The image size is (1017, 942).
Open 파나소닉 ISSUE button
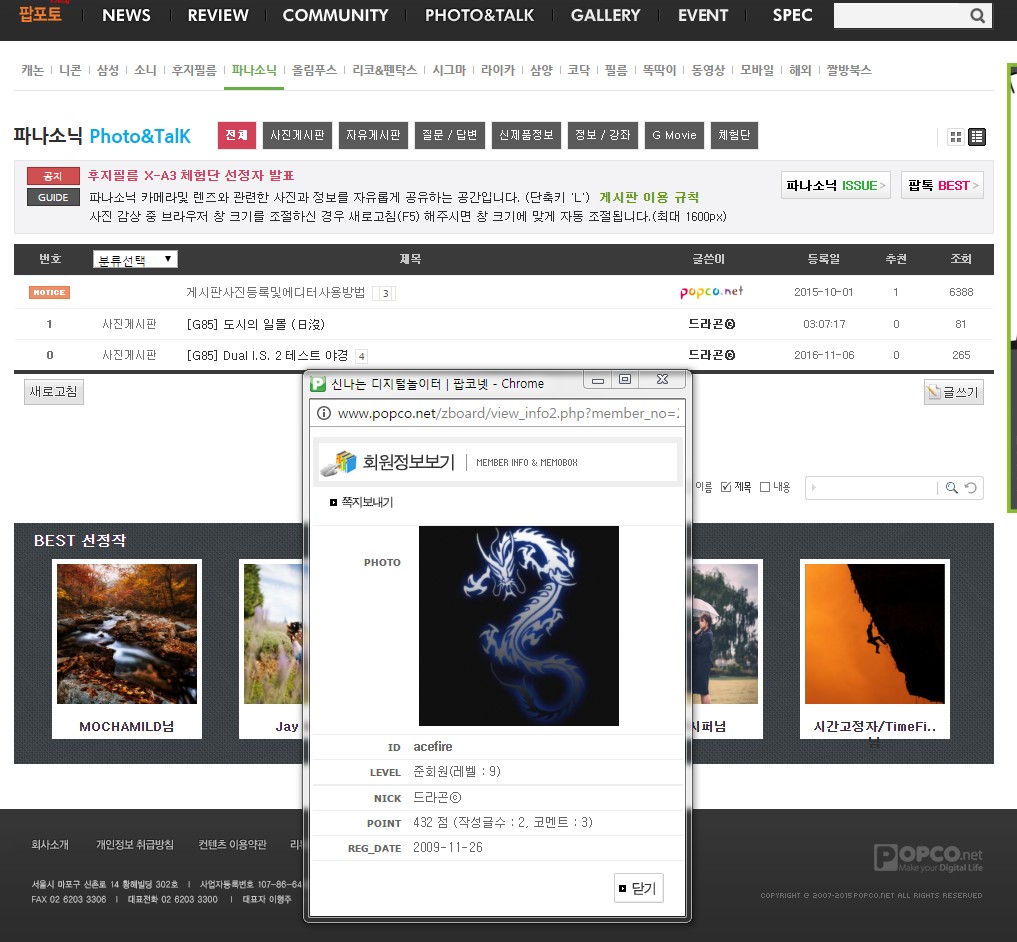835,185
